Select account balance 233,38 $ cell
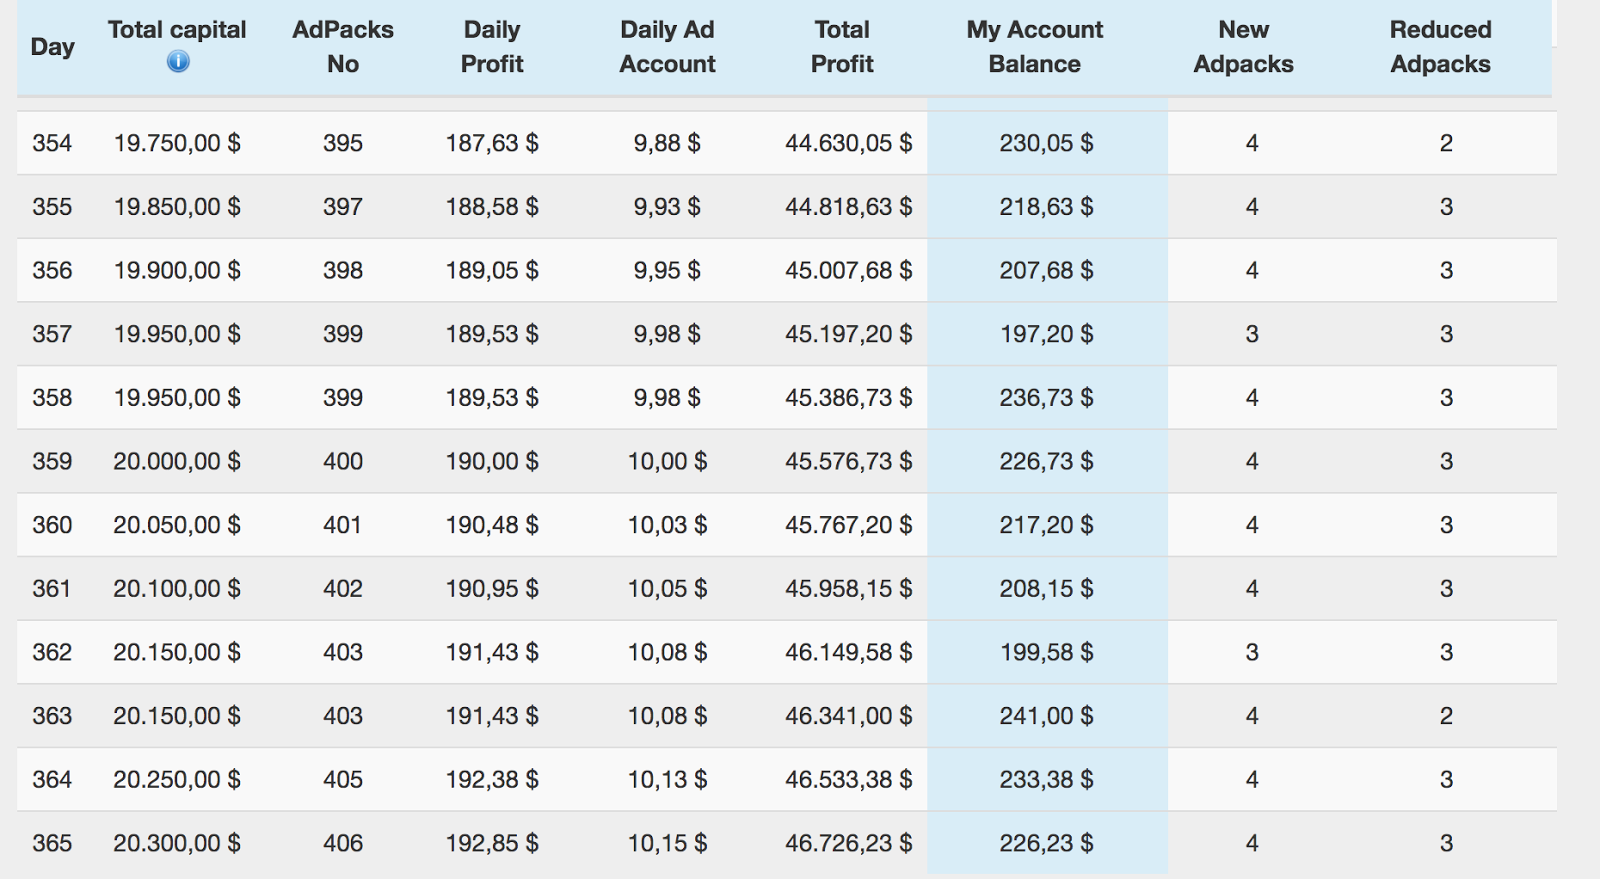 [x=1046, y=780]
